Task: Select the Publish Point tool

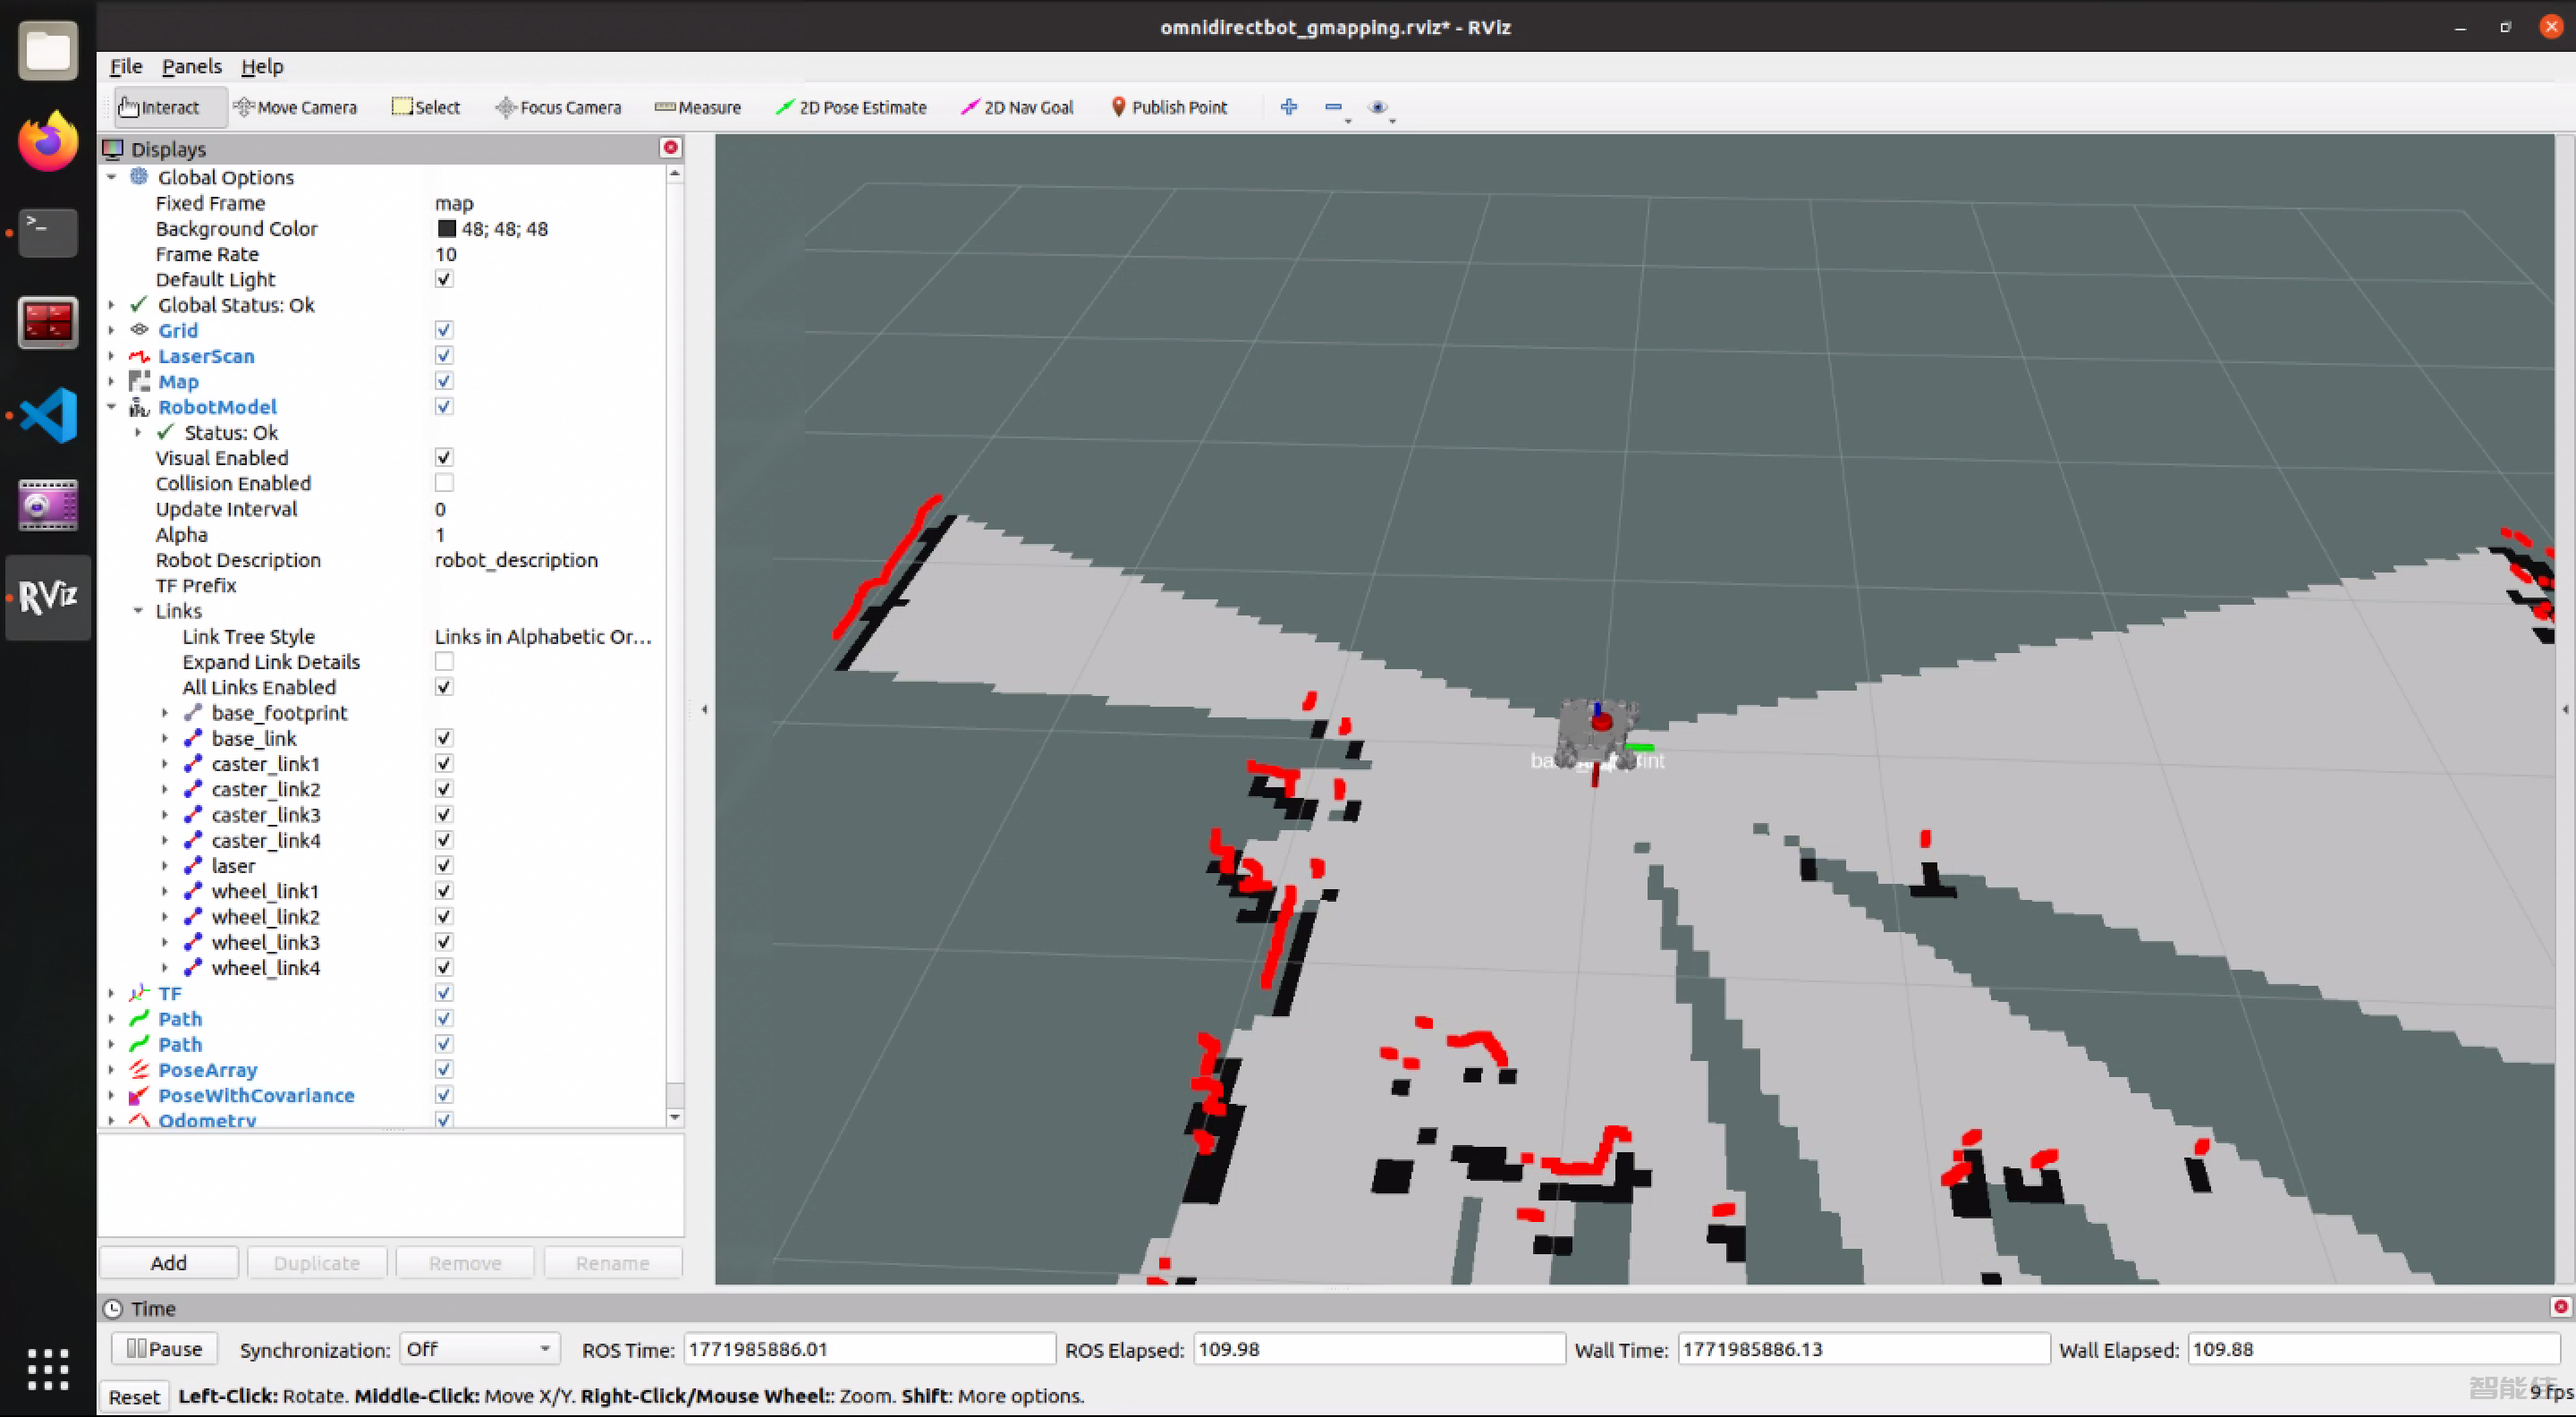Action: pyautogui.click(x=1168, y=107)
